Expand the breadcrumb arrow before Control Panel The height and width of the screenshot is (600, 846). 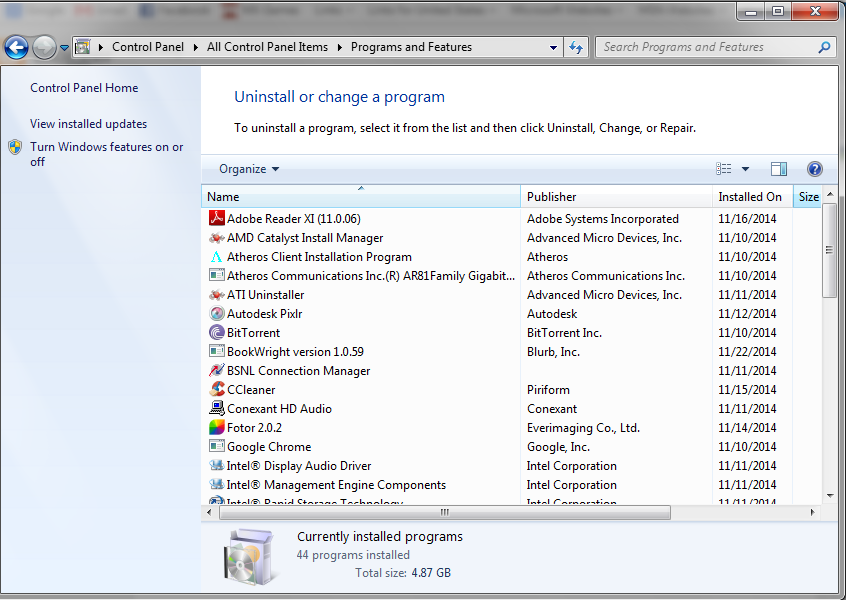point(100,47)
